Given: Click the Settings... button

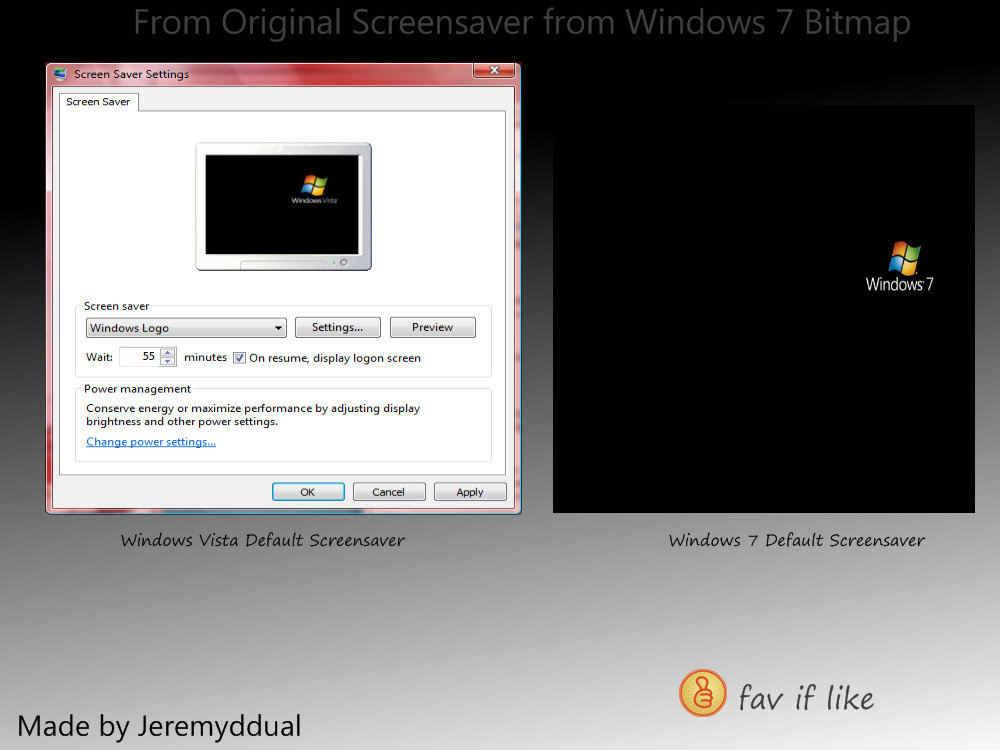Looking at the screenshot, I should 337,327.
